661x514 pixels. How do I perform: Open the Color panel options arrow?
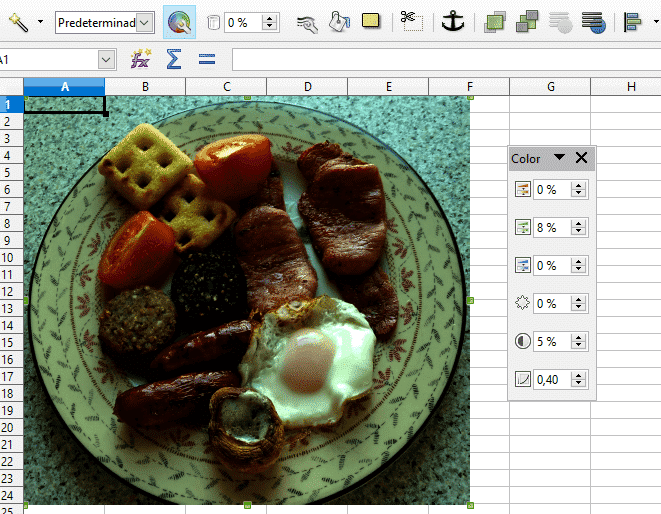559,157
